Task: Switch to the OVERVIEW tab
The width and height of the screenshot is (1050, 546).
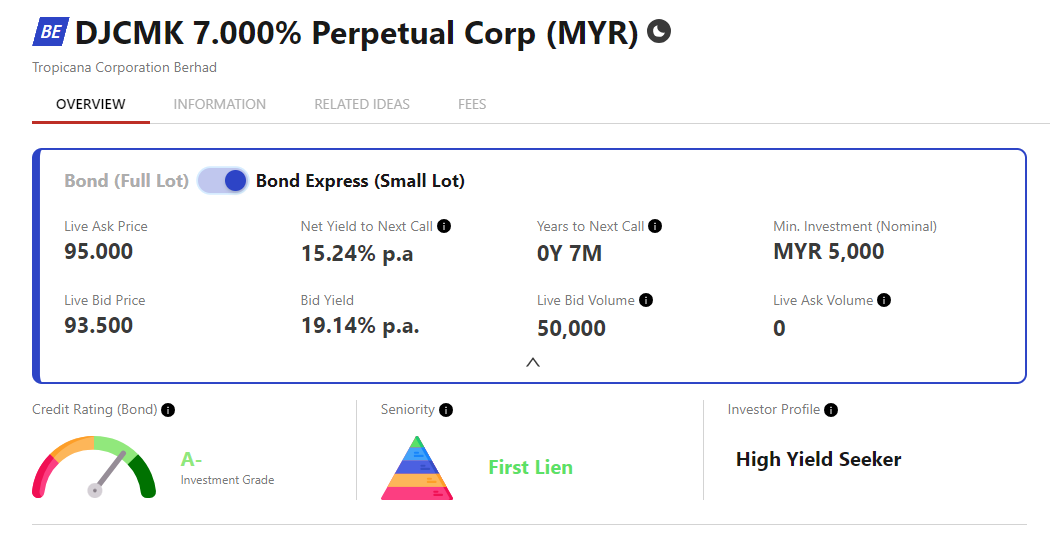Action: 90,105
